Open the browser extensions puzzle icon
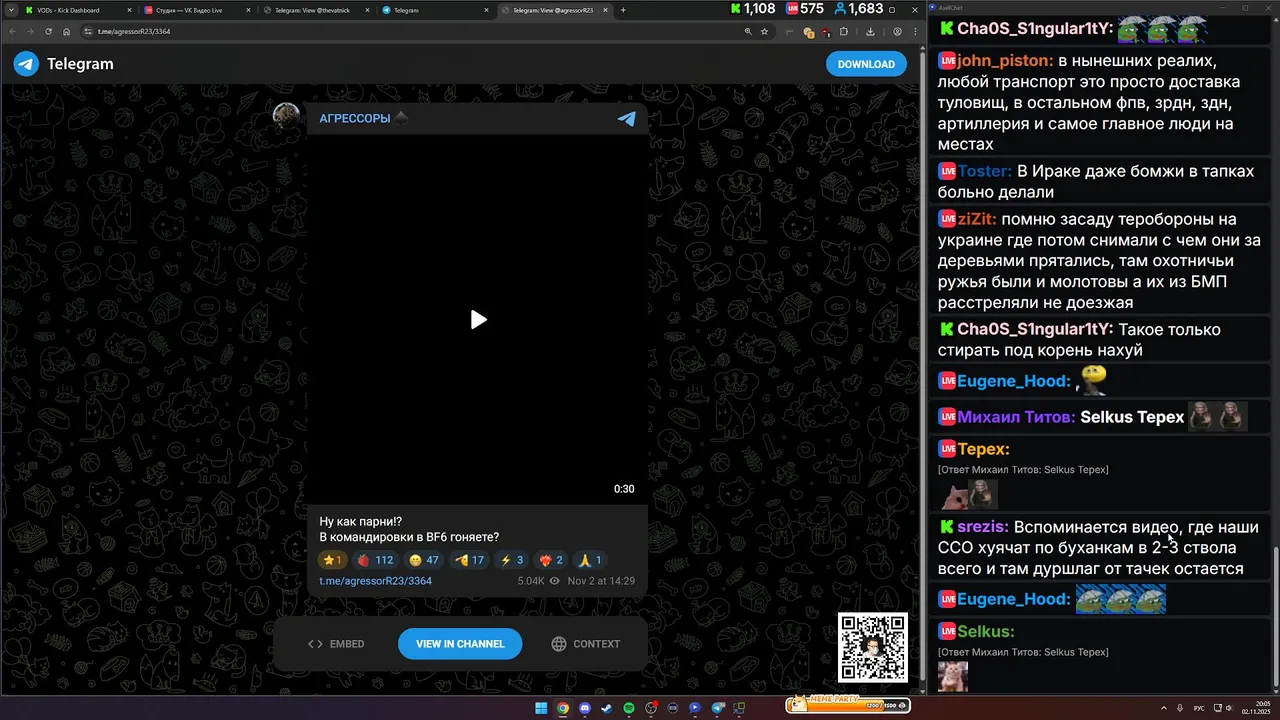1280x720 pixels. [844, 31]
